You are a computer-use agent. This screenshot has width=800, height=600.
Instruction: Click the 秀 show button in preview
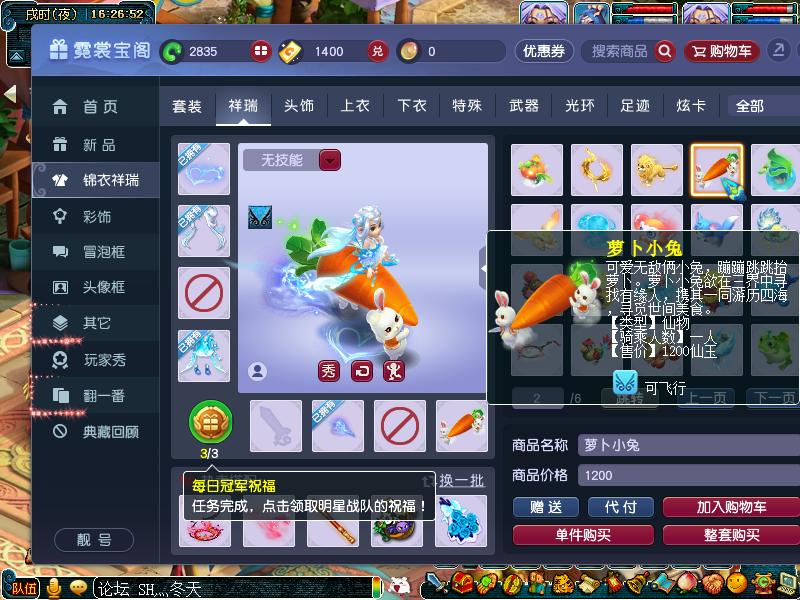tap(329, 371)
